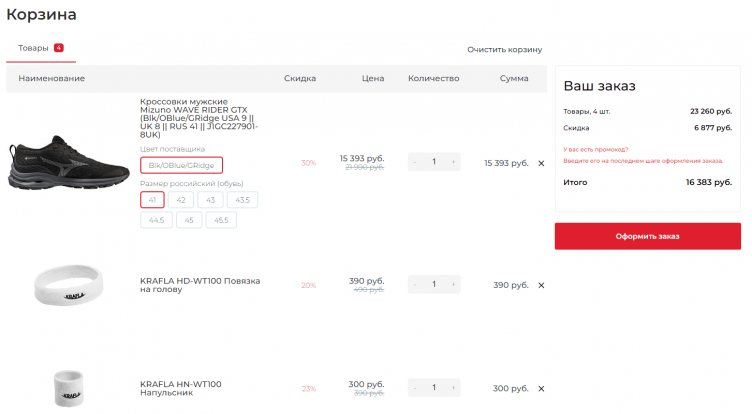The height and width of the screenshot is (414, 752).
Task: Edit Mizuno sneakers quantity field
Action: click(x=434, y=162)
